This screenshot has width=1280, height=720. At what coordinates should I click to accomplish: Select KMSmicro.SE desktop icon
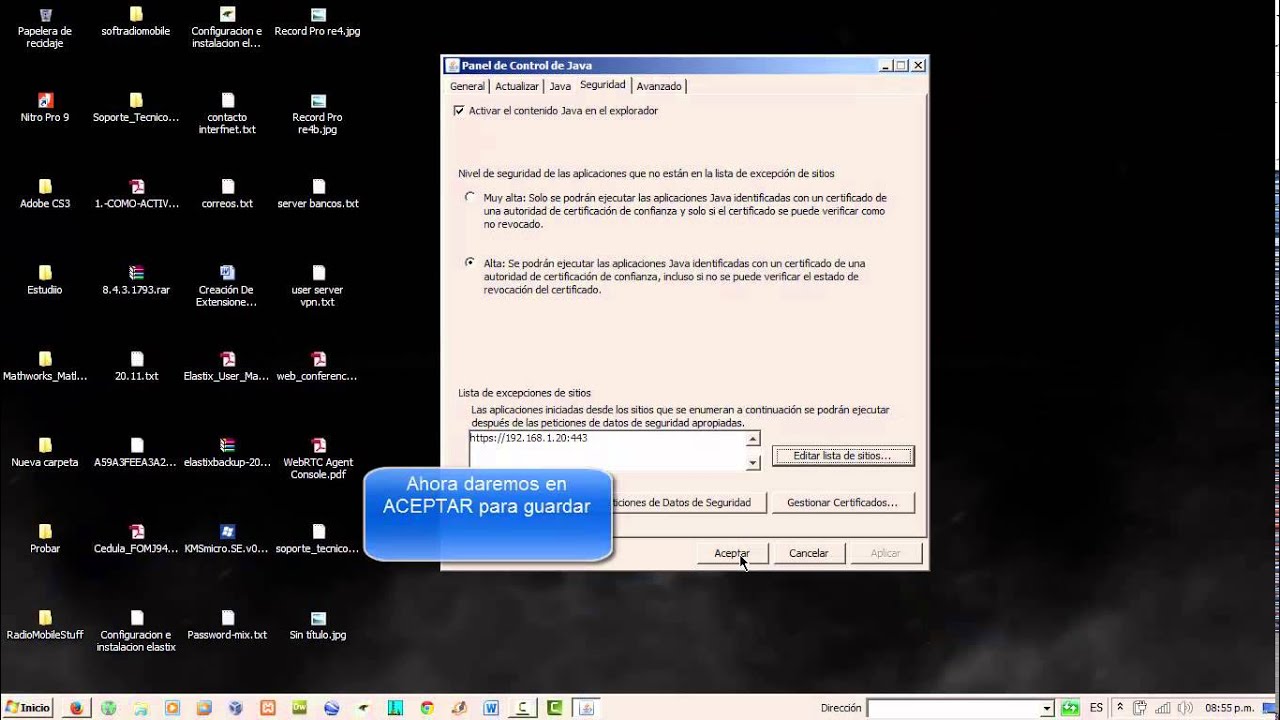pos(227,539)
